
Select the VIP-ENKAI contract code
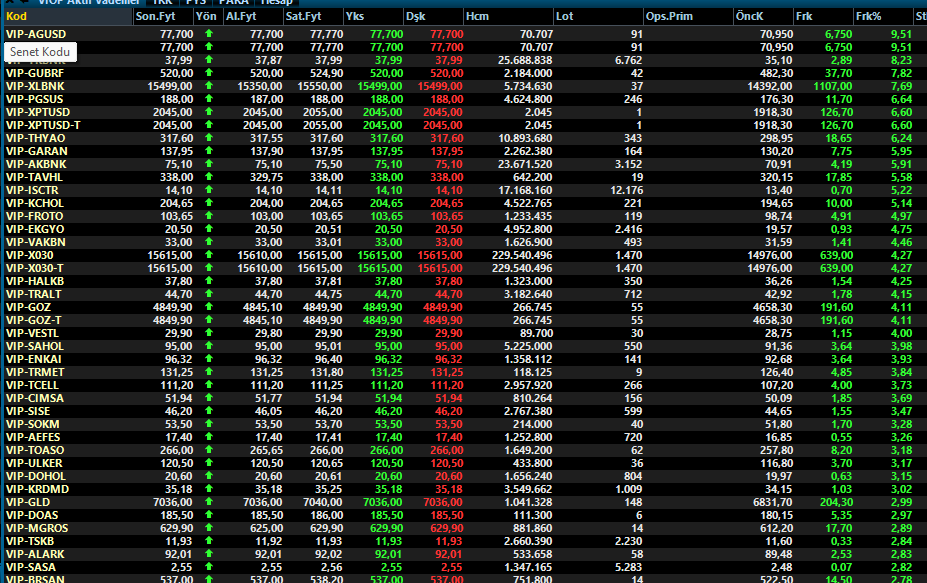(x=34, y=359)
